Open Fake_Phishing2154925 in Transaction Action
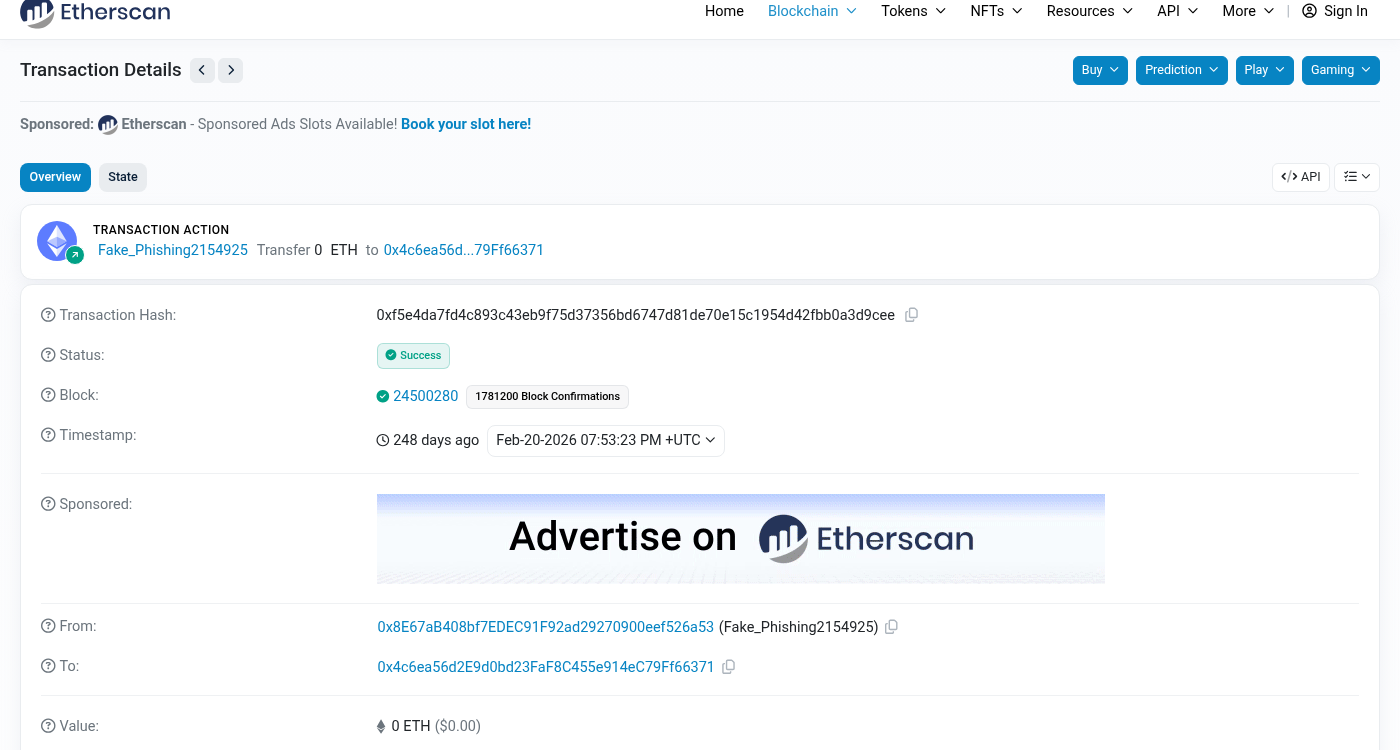 173,250
